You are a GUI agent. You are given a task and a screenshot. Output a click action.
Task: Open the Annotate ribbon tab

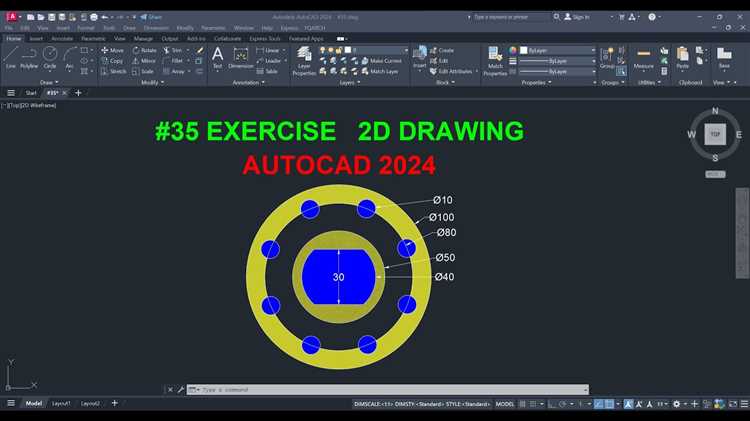[x=62, y=39]
